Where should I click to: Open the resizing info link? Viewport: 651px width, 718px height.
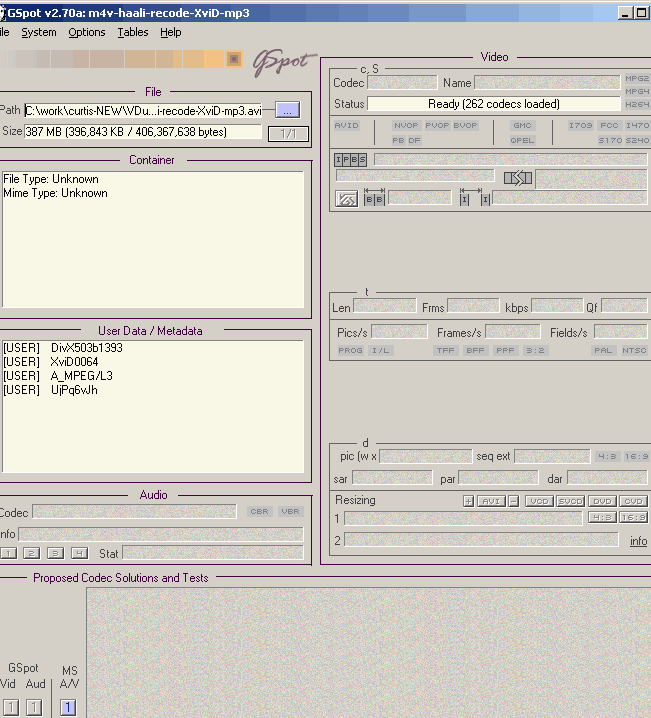638,541
